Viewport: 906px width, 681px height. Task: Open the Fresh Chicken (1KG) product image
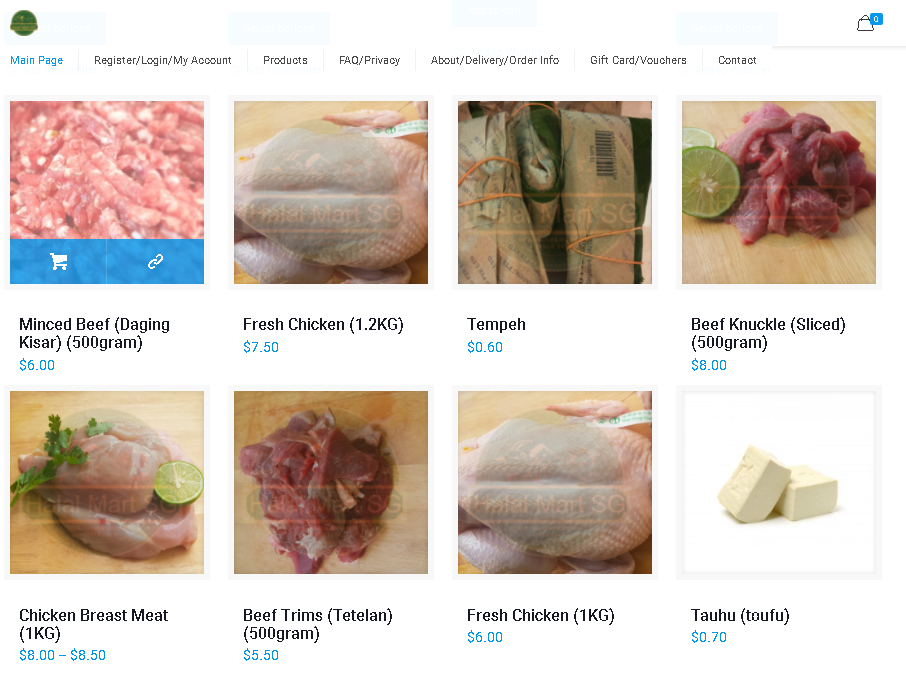555,483
